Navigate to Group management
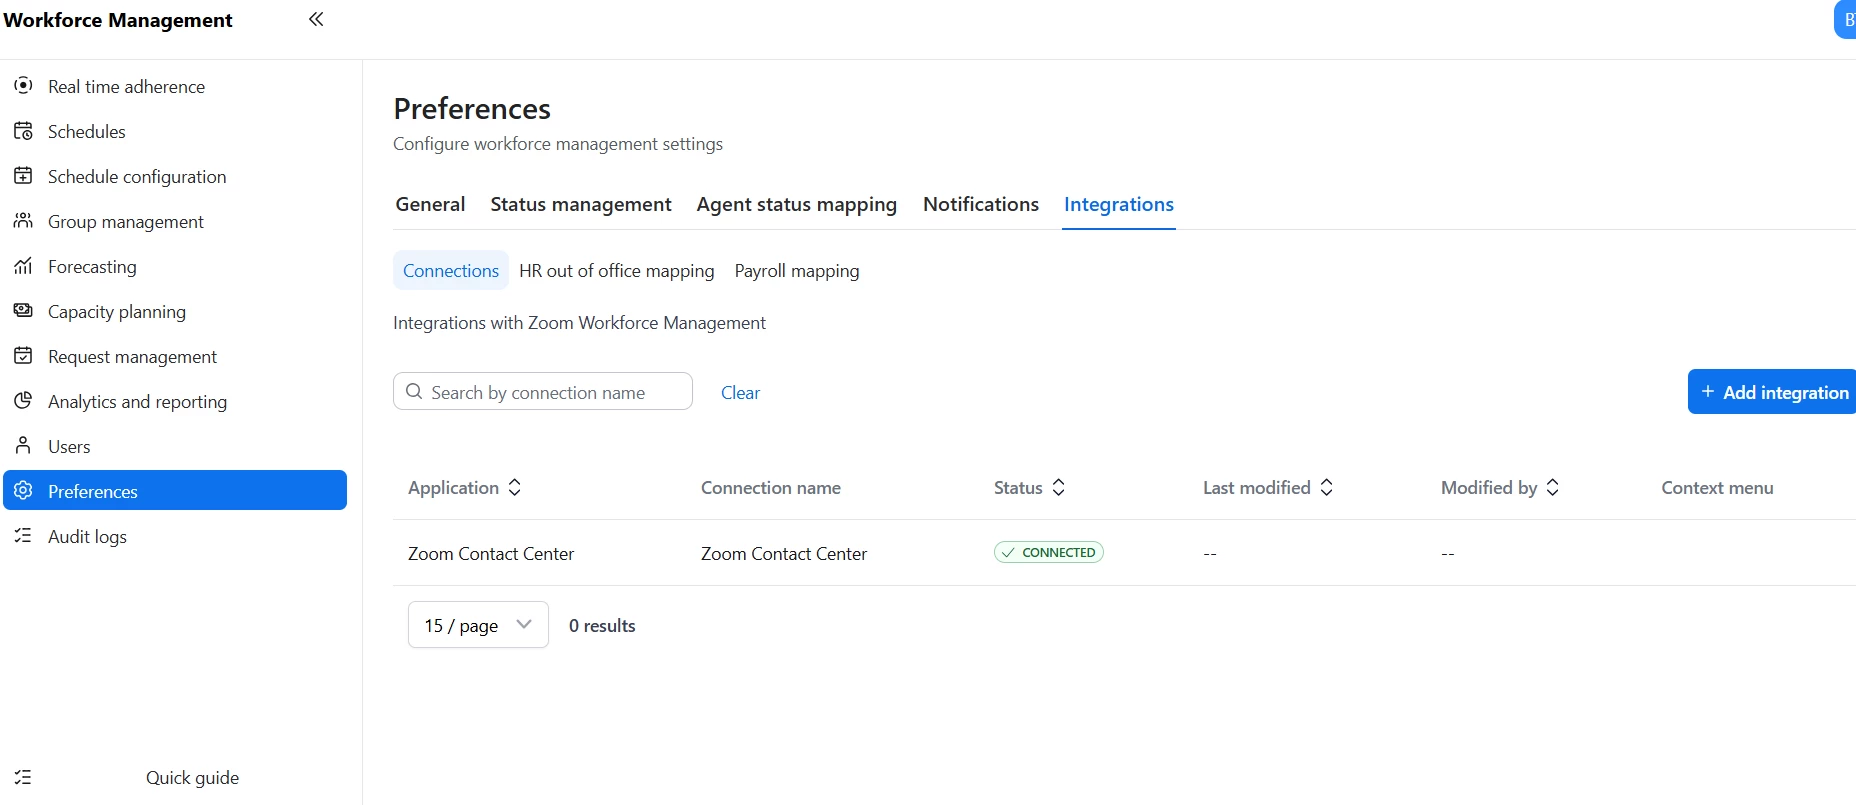The image size is (1856, 805). (126, 221)
